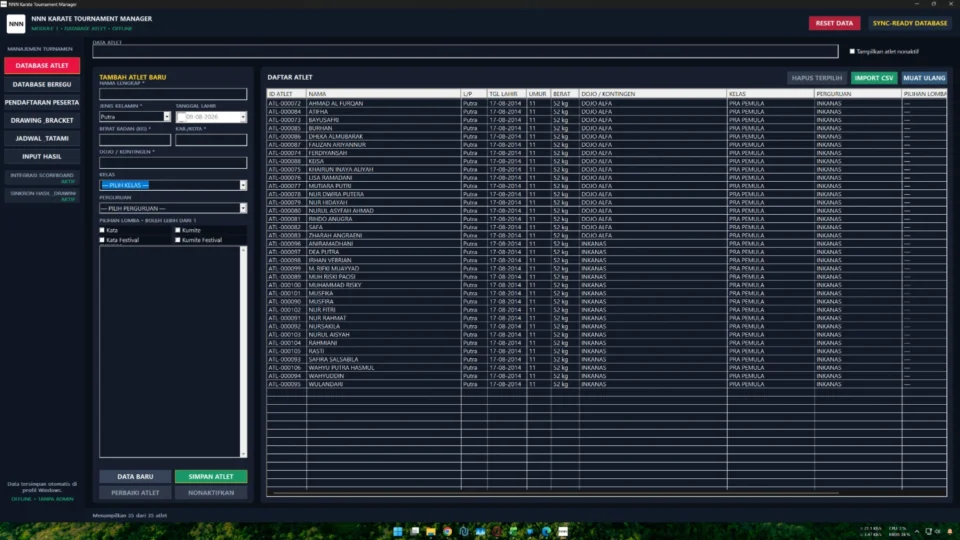Show hidden system tray icons chevron
Viewport: 960px width, 540px height.
917,531
